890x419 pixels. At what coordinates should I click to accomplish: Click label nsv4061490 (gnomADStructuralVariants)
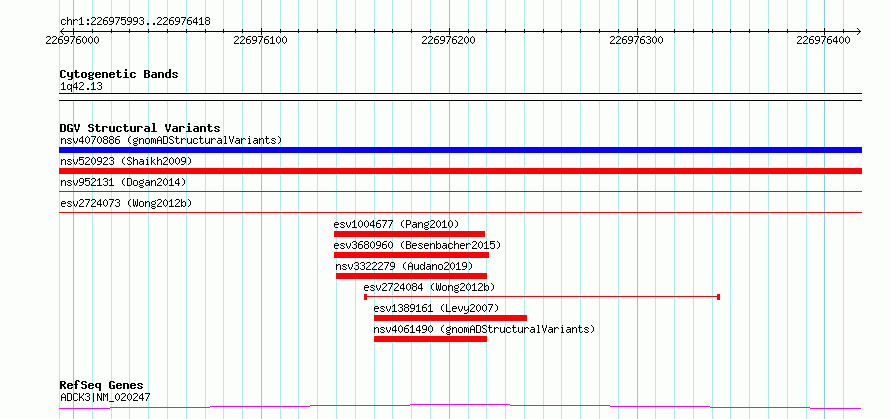tap(484, 329)
